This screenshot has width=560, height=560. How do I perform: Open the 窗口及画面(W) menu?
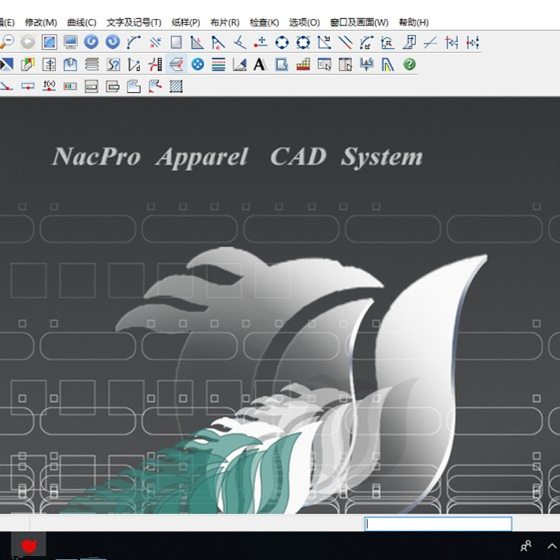(359, 22)
